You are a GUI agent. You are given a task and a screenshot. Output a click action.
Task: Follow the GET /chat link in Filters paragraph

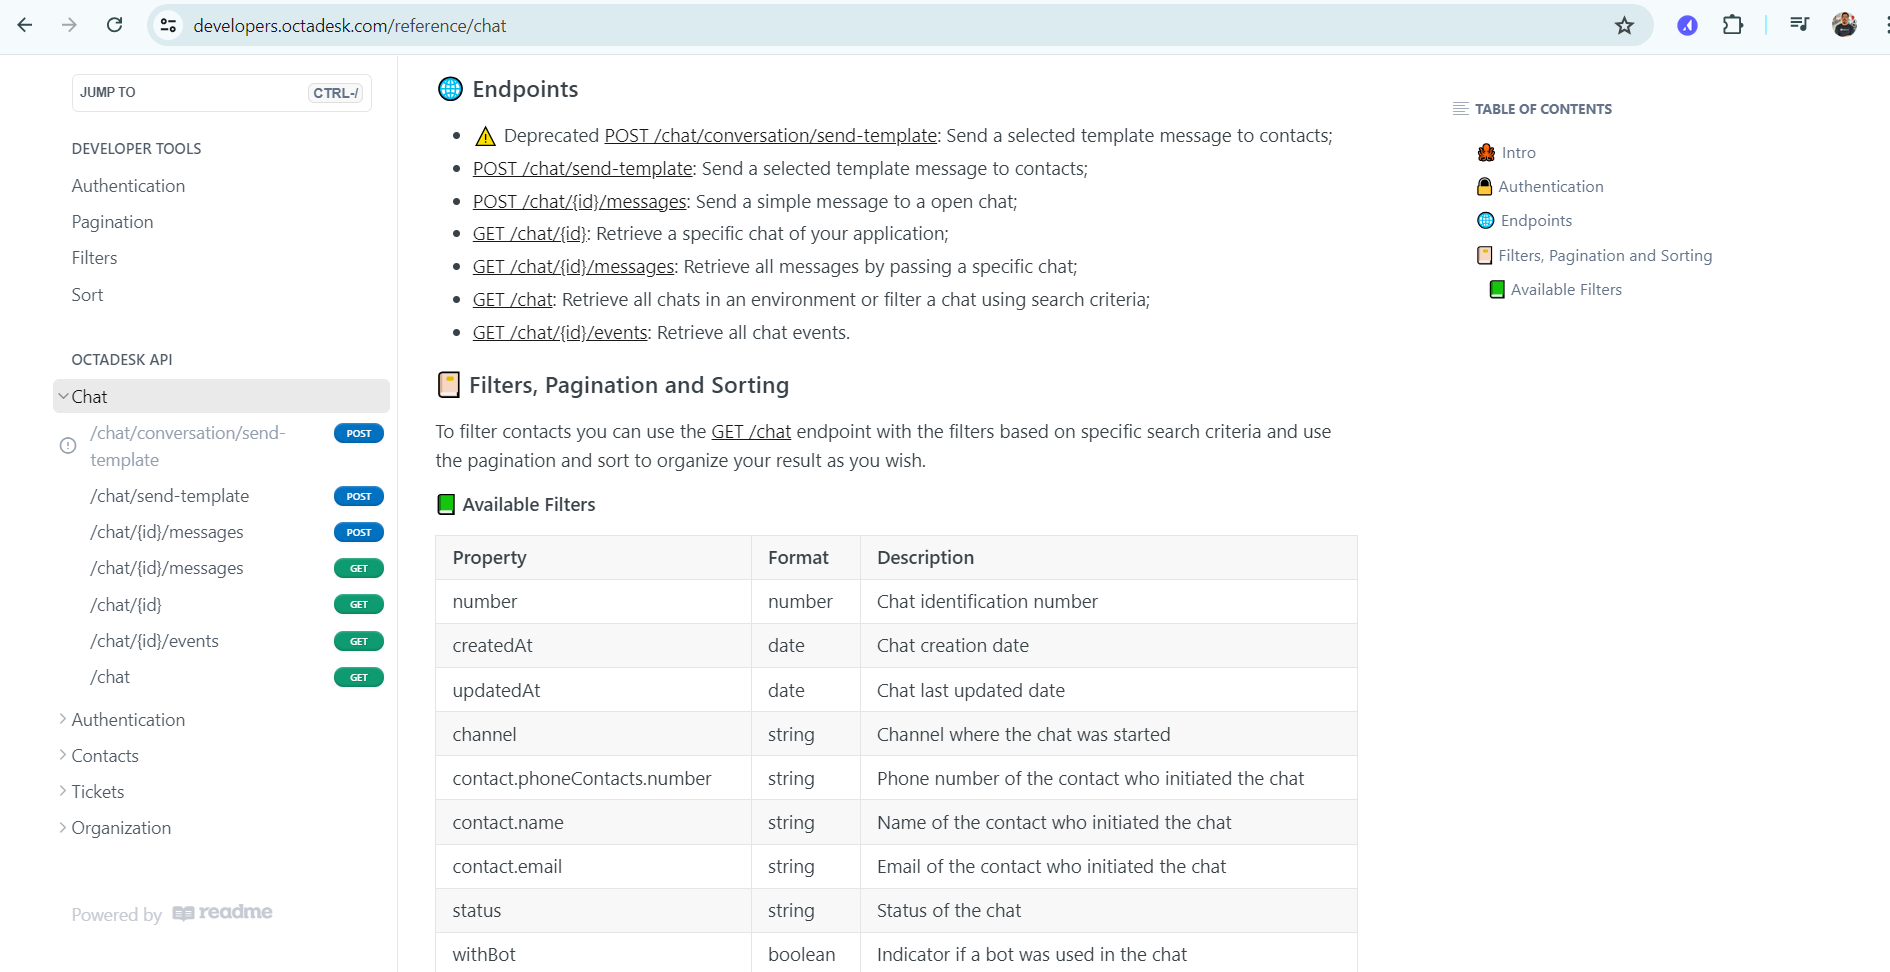coord(751,432)
